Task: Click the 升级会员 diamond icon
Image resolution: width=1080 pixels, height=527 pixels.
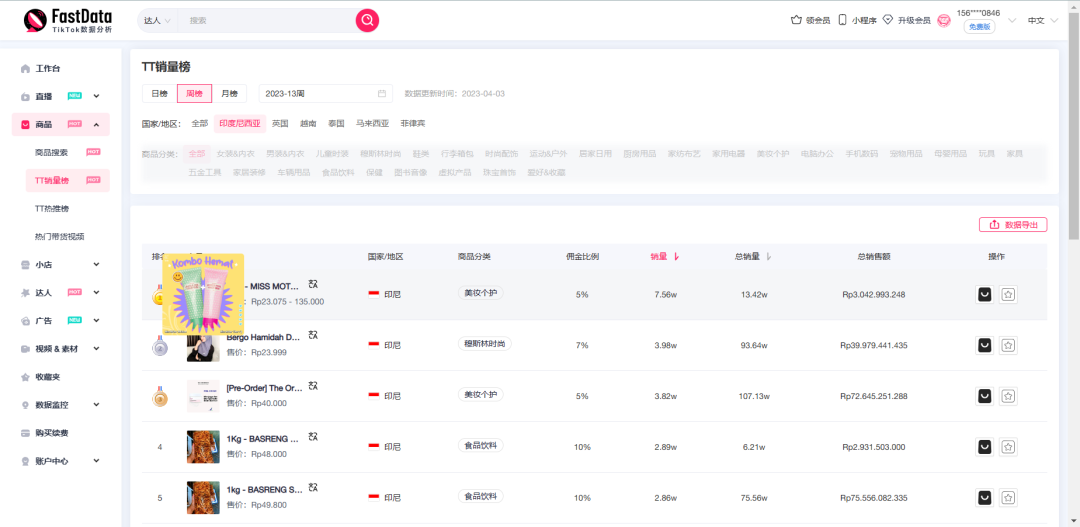Action: point(887,20)
